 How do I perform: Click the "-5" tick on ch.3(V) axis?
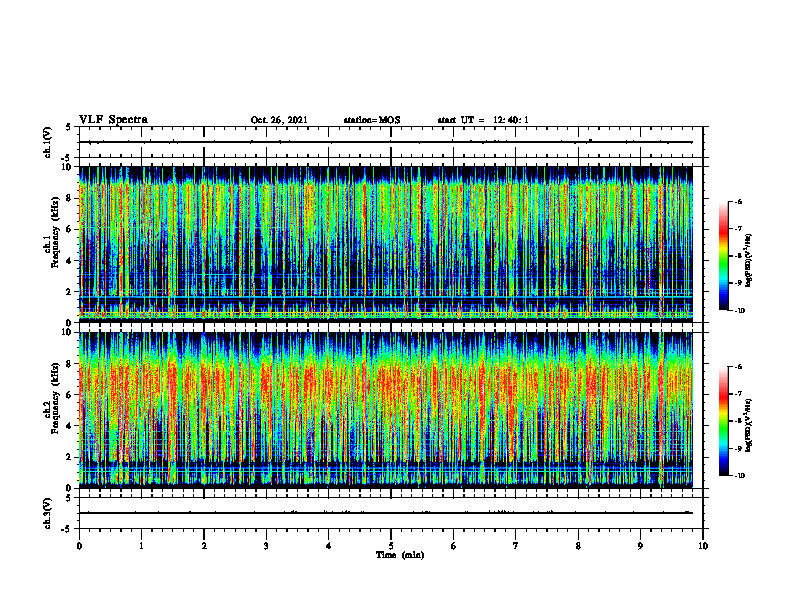(x=68, y=529)
